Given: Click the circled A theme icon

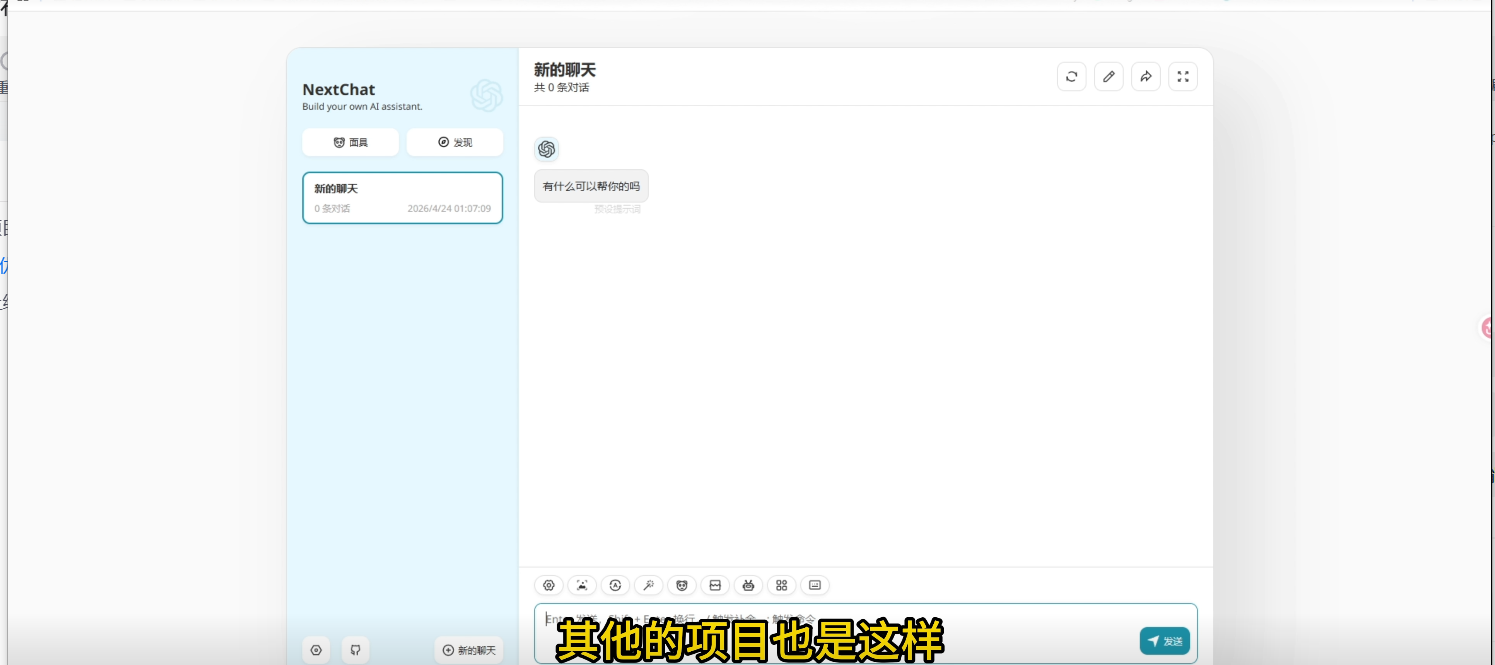Looking at the screenshot, I should (615, 585).
